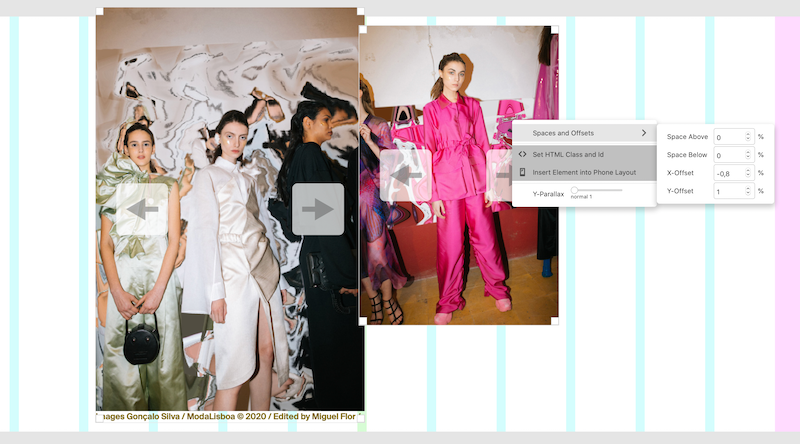The image size is (800, 444).
Task: Click the X-Offset value field
Action: pyautogui.click(x=727, y=173)
